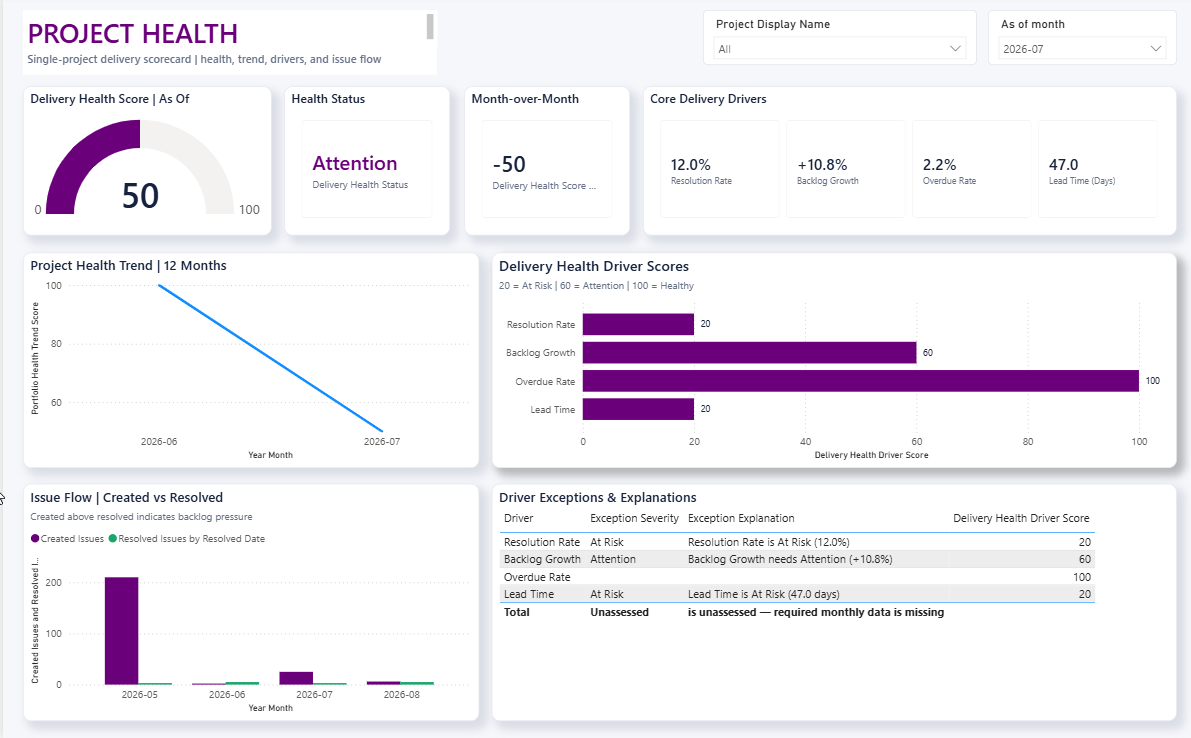The width and height of the screenshot is (1191, 738).
Task: Select the Backlog Growth table row
Action: click(798, 559)
